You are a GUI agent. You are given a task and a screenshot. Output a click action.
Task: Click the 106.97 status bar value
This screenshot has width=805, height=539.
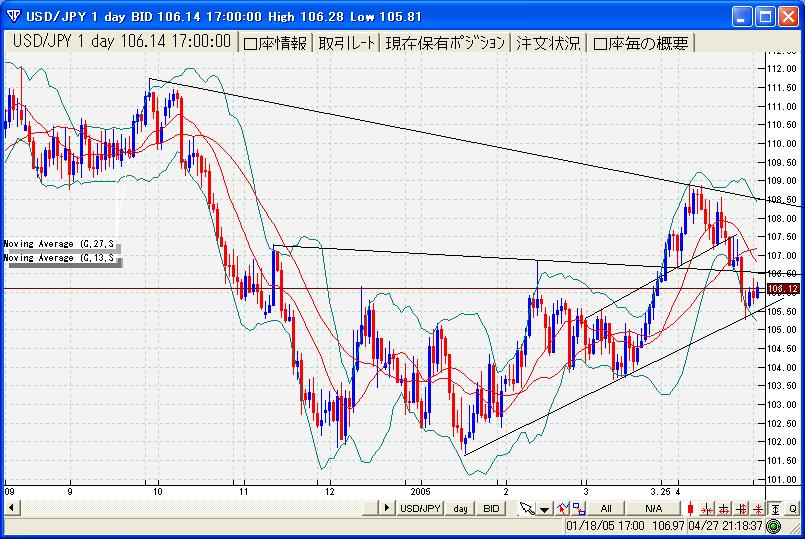[668, 526]
